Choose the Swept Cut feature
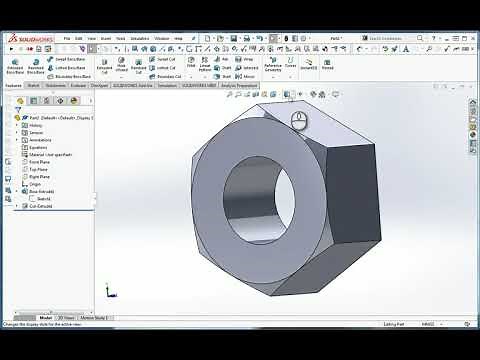 coord(162,59)
